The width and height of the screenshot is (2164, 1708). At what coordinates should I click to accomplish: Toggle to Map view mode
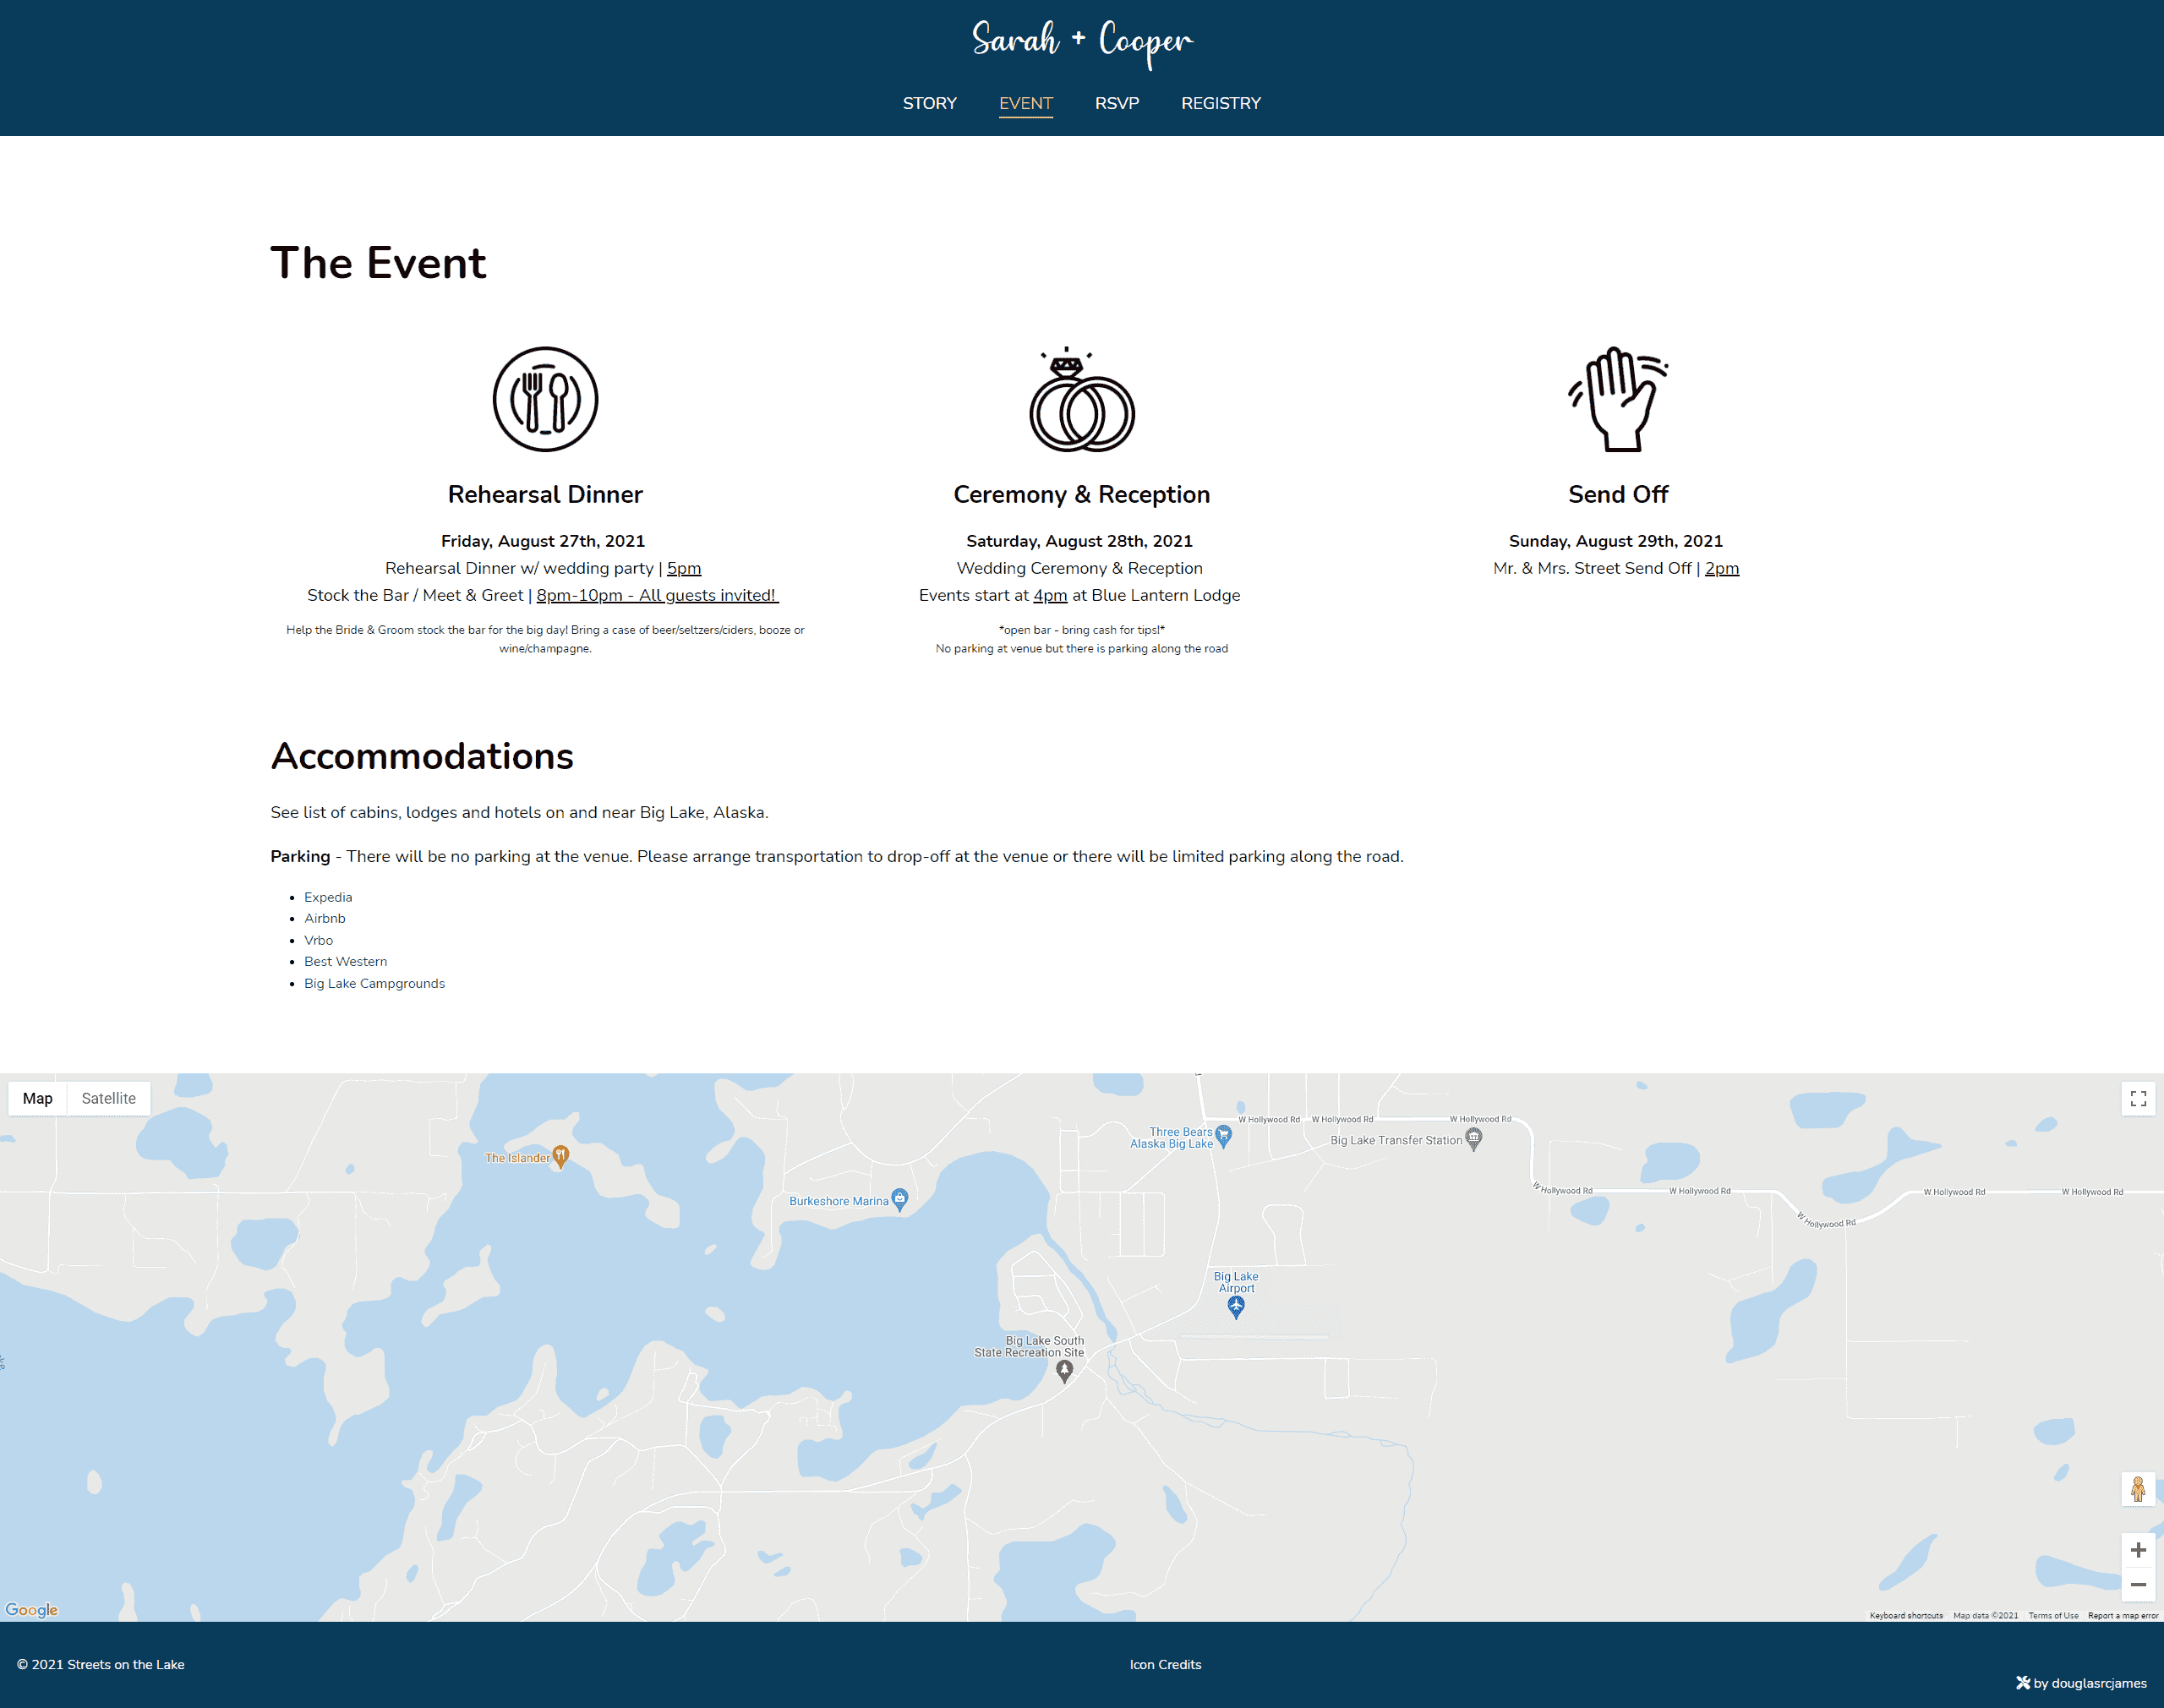[x=37, y=1097]
